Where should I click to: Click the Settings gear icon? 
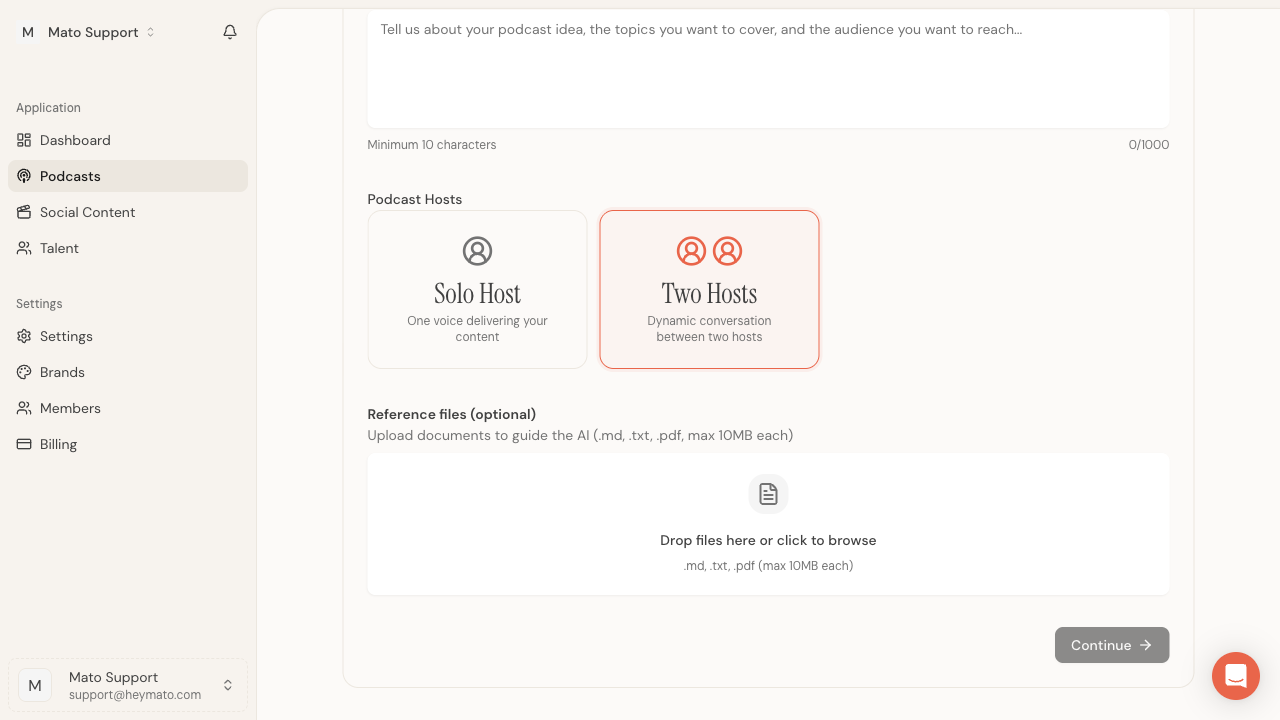pos(24,336)
